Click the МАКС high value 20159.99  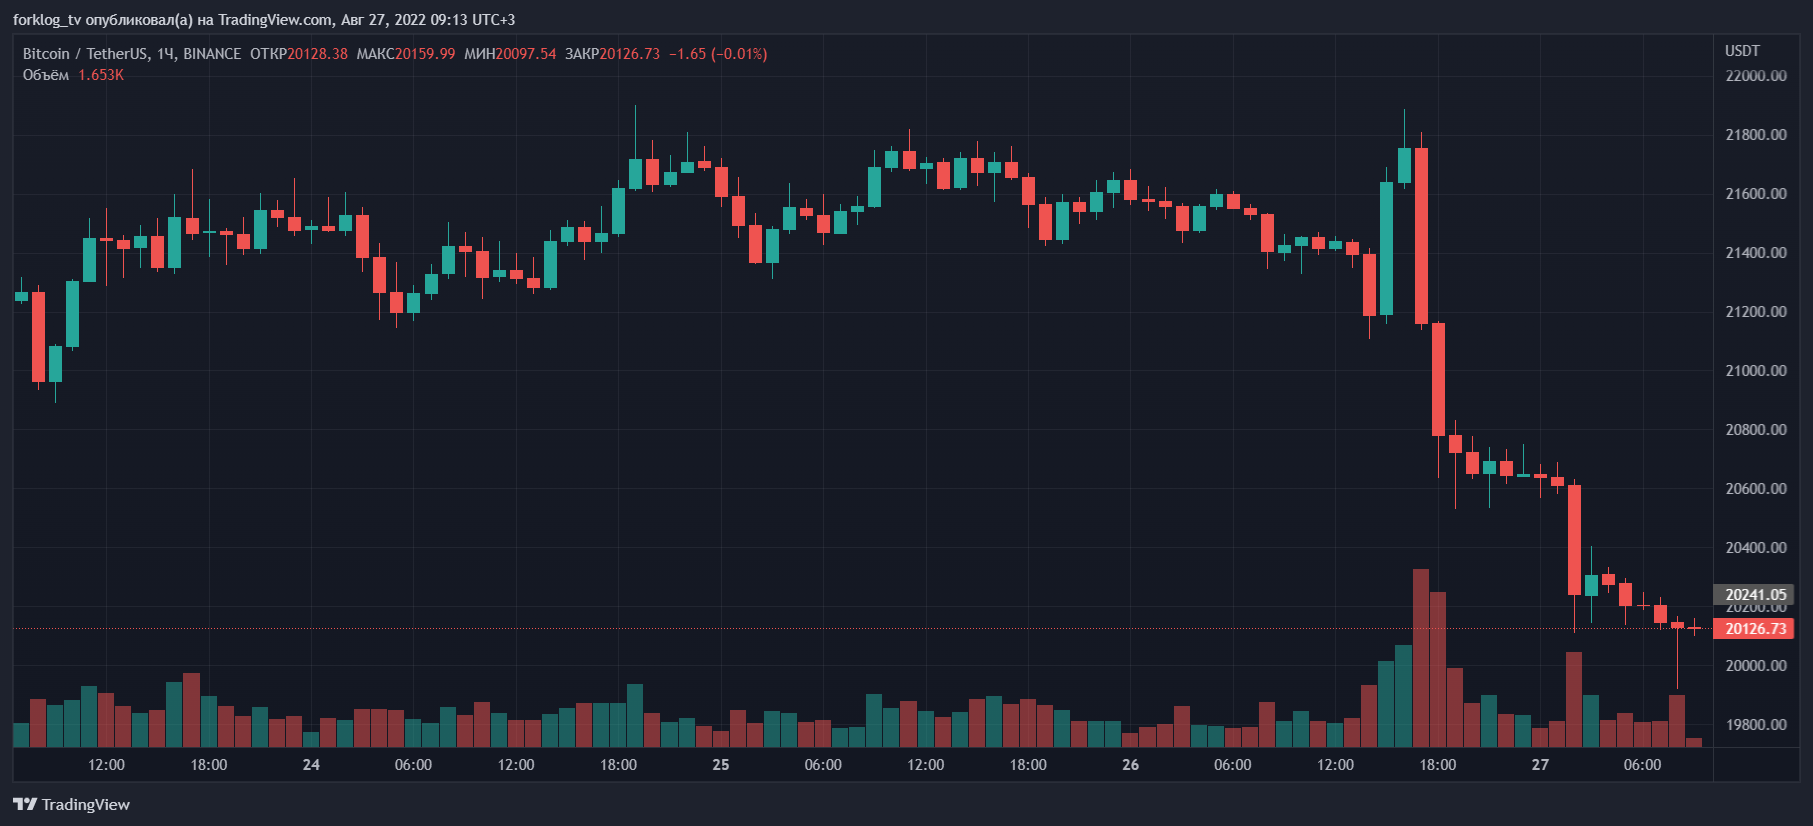pos(425,54)
